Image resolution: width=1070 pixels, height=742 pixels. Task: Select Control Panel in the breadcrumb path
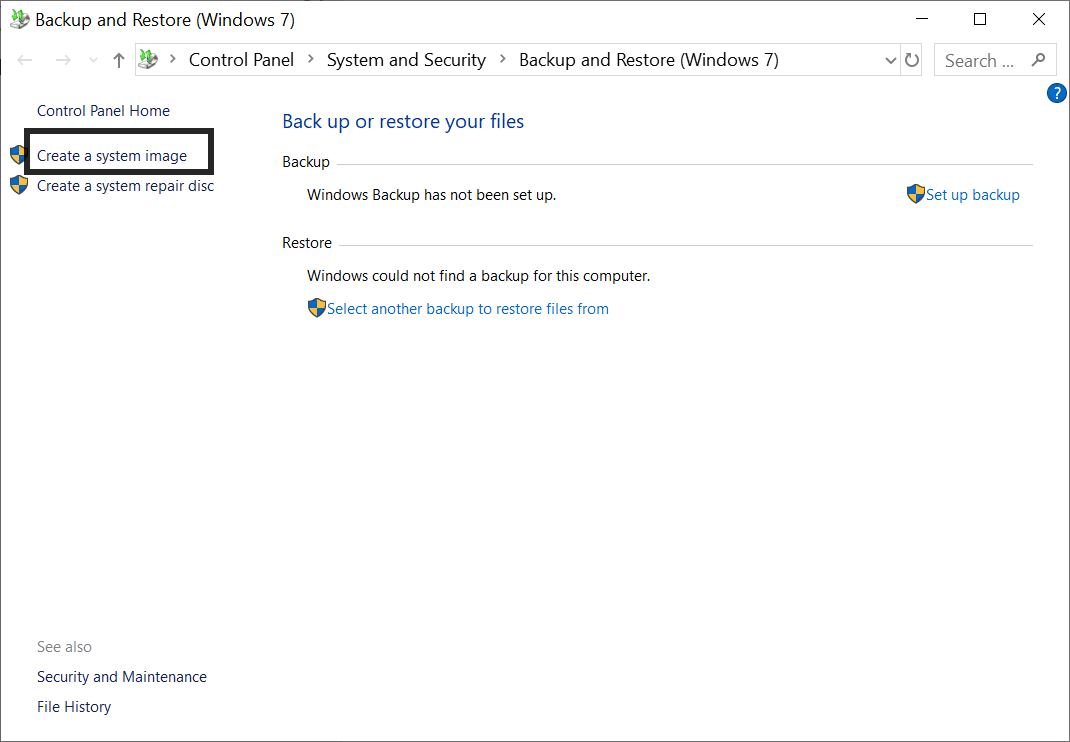(241, 60)
